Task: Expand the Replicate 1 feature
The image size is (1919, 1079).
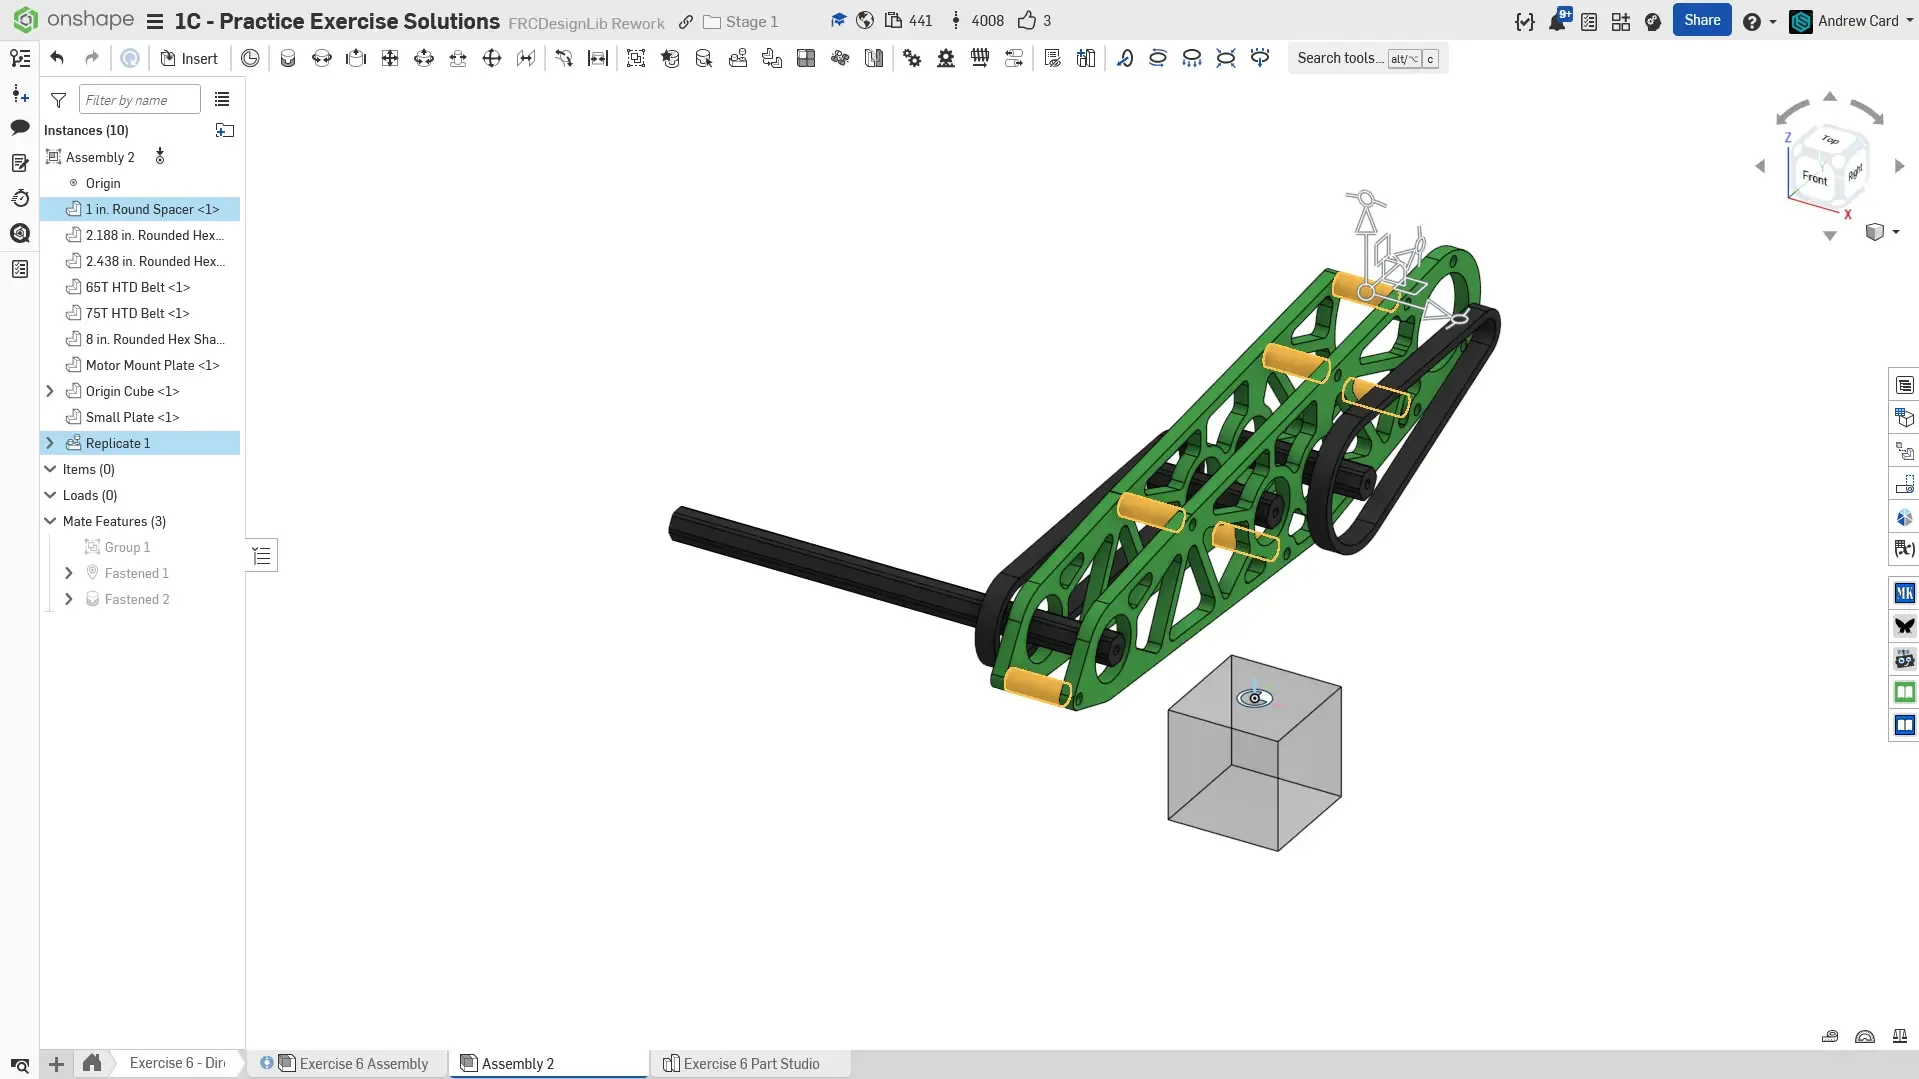Action: 50,443
